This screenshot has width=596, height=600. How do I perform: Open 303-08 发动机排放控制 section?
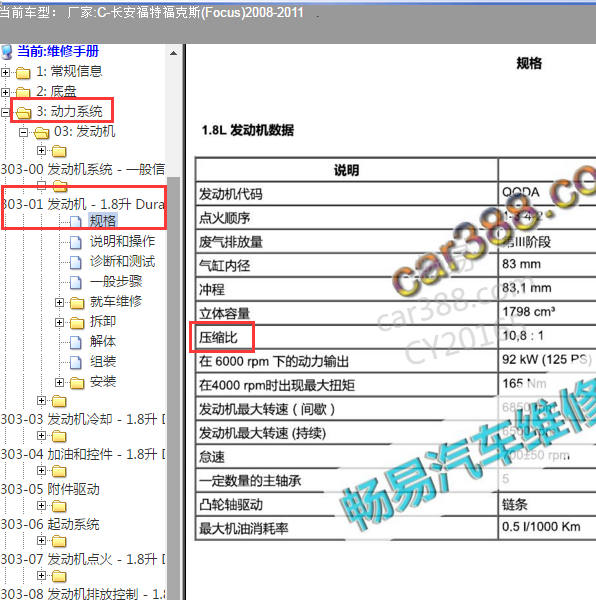(x=83, y=593)
